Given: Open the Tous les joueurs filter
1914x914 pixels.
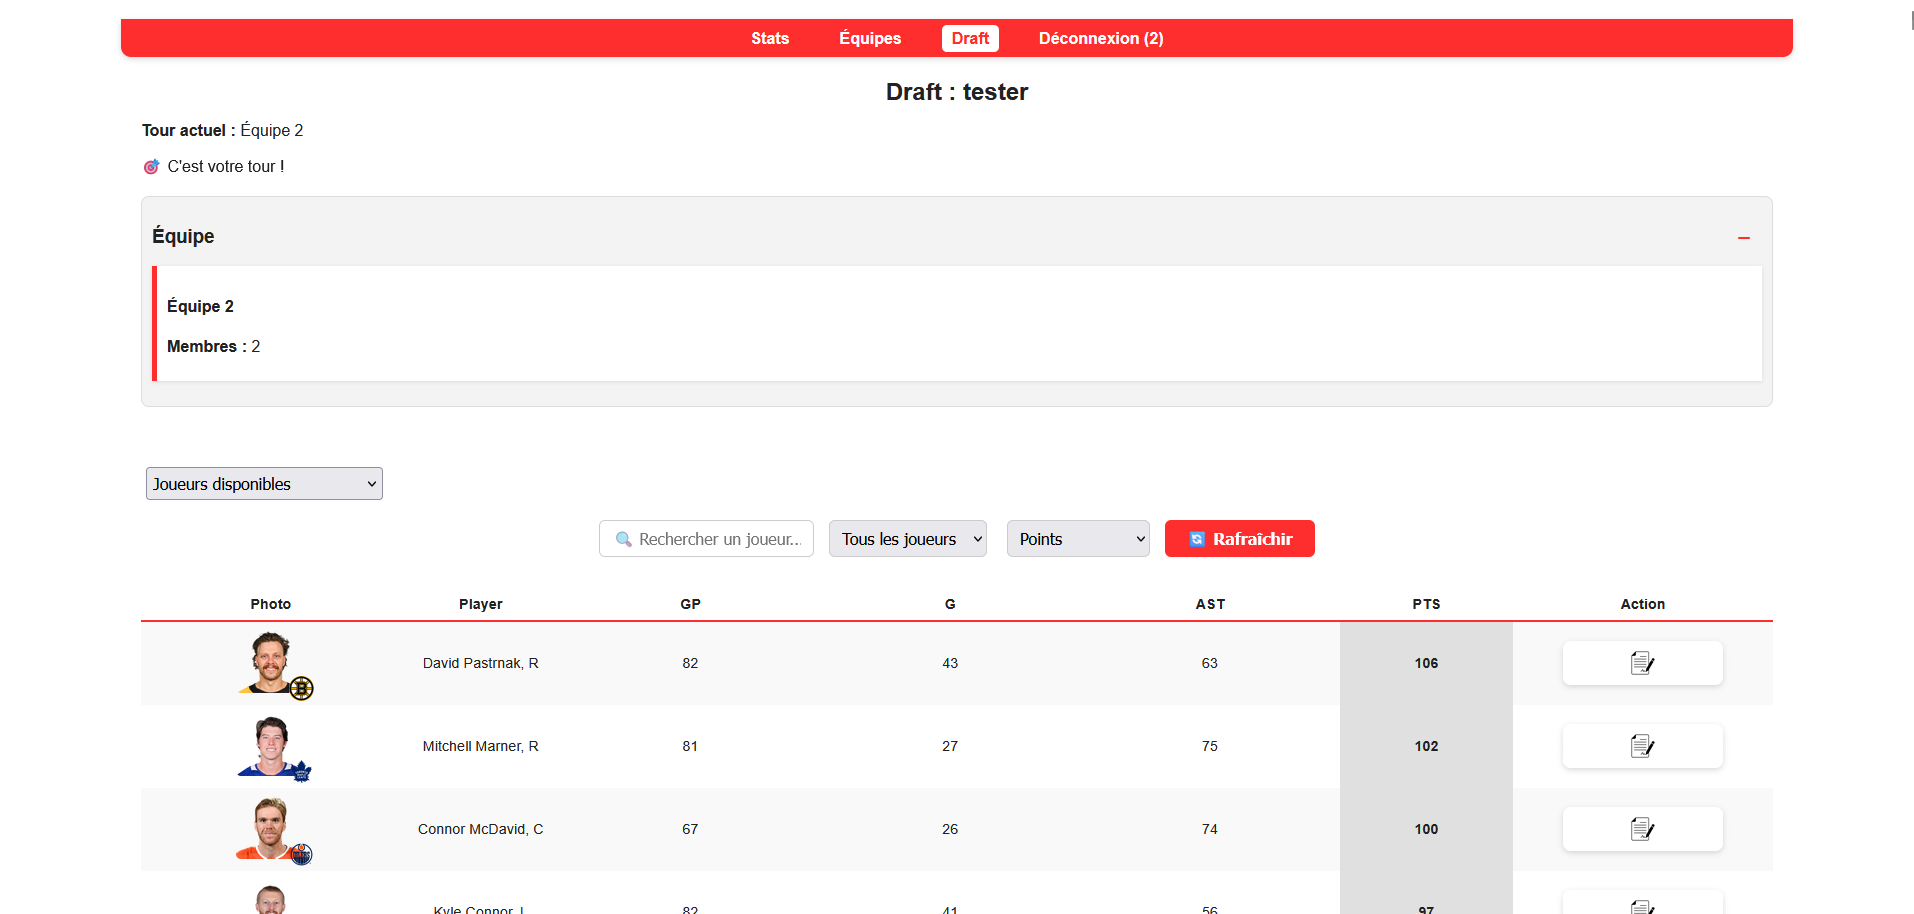Looking at the screenshot, I should tap(907, 539).
